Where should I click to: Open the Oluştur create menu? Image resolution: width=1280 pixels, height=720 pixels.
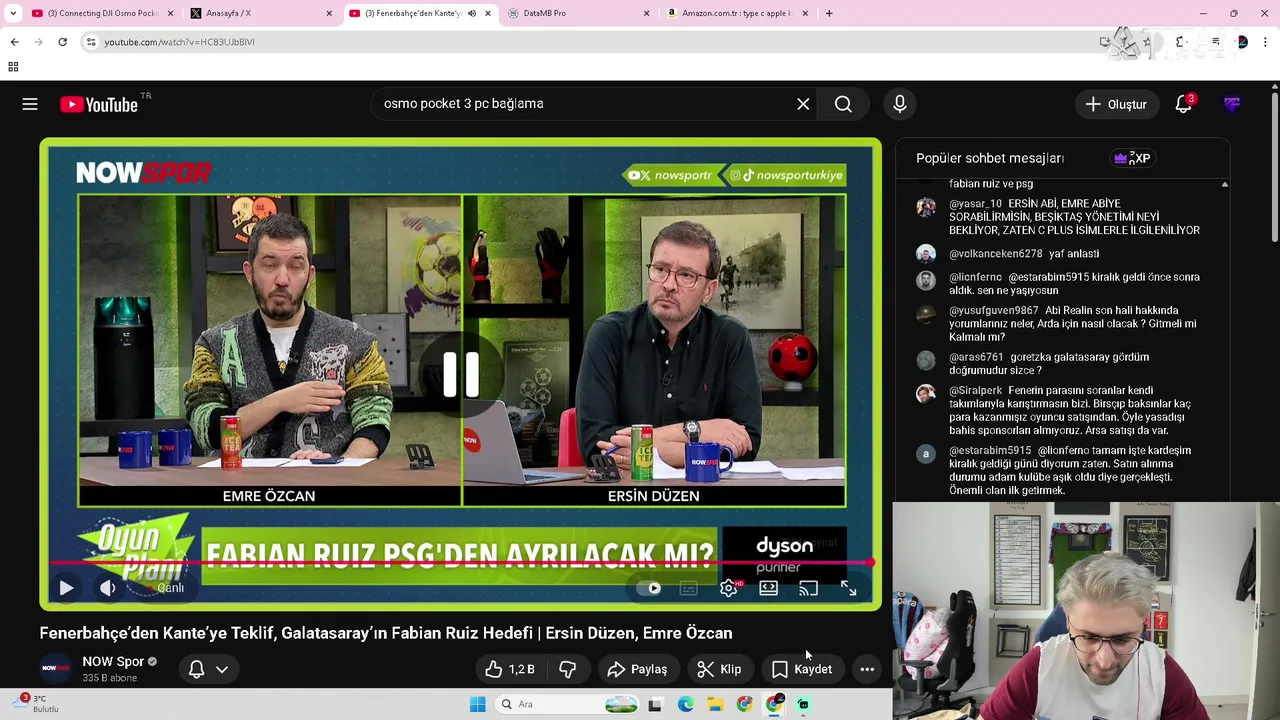click(x=1116, y=104)
